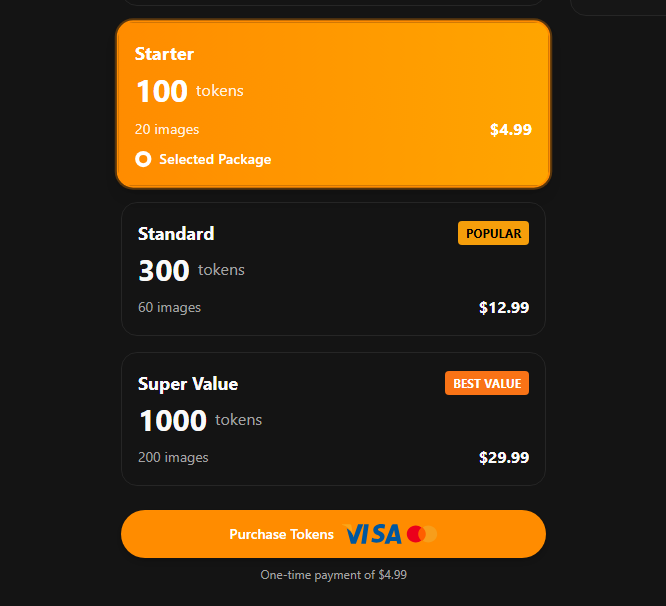Click the 20 images label
The image size is (666, 606).
167,129
